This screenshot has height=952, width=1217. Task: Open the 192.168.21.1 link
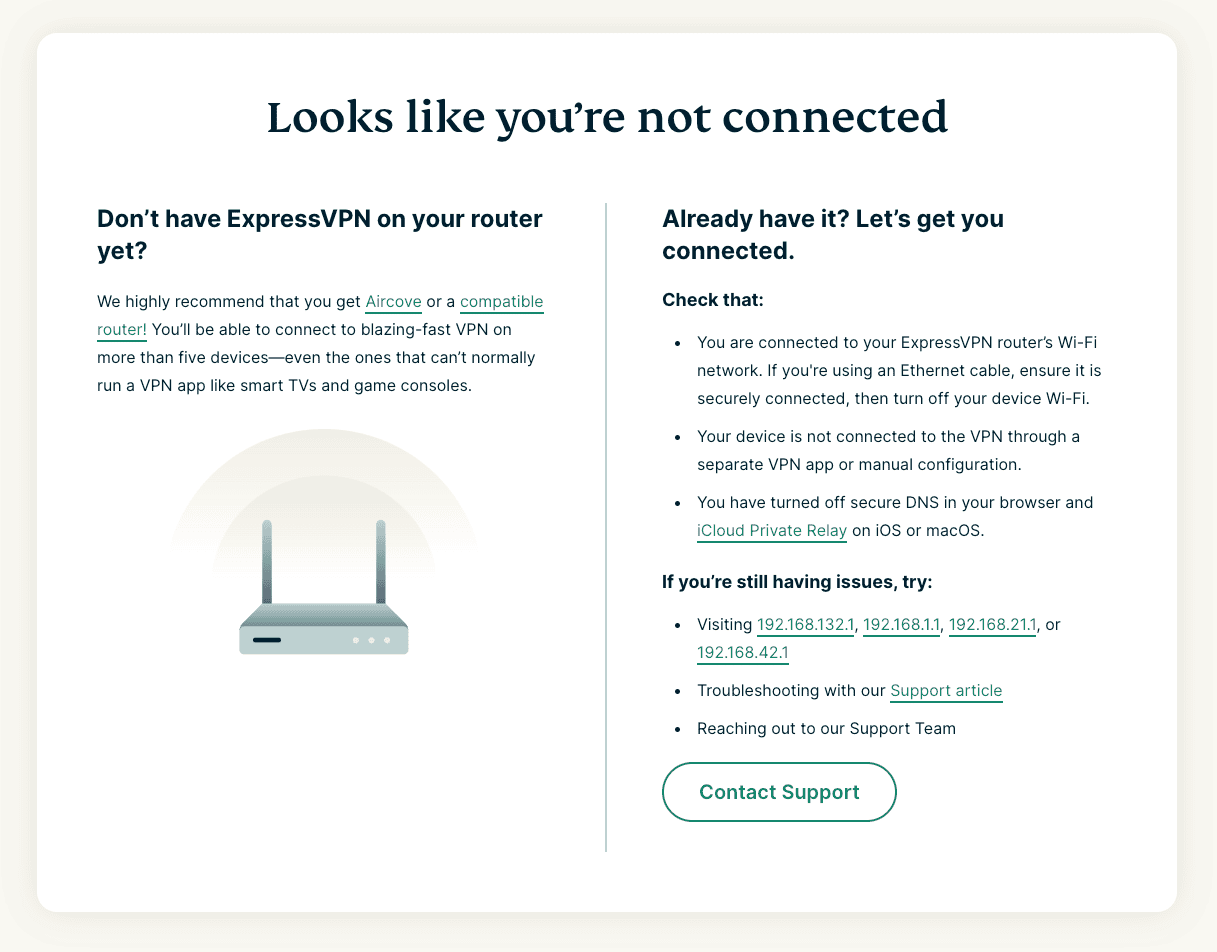click(993, 625)
